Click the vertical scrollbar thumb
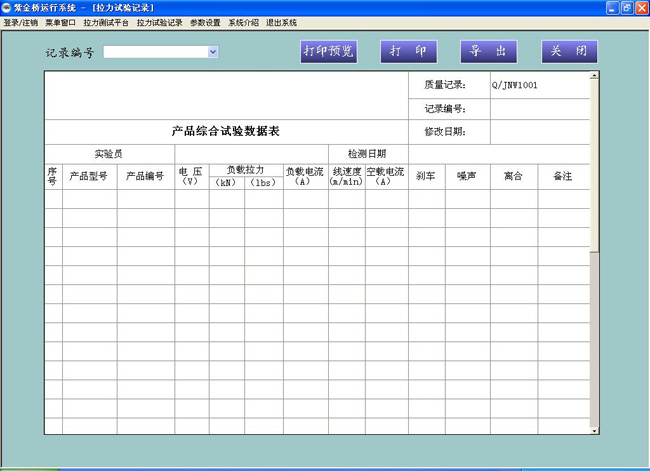 coord(594,165)
